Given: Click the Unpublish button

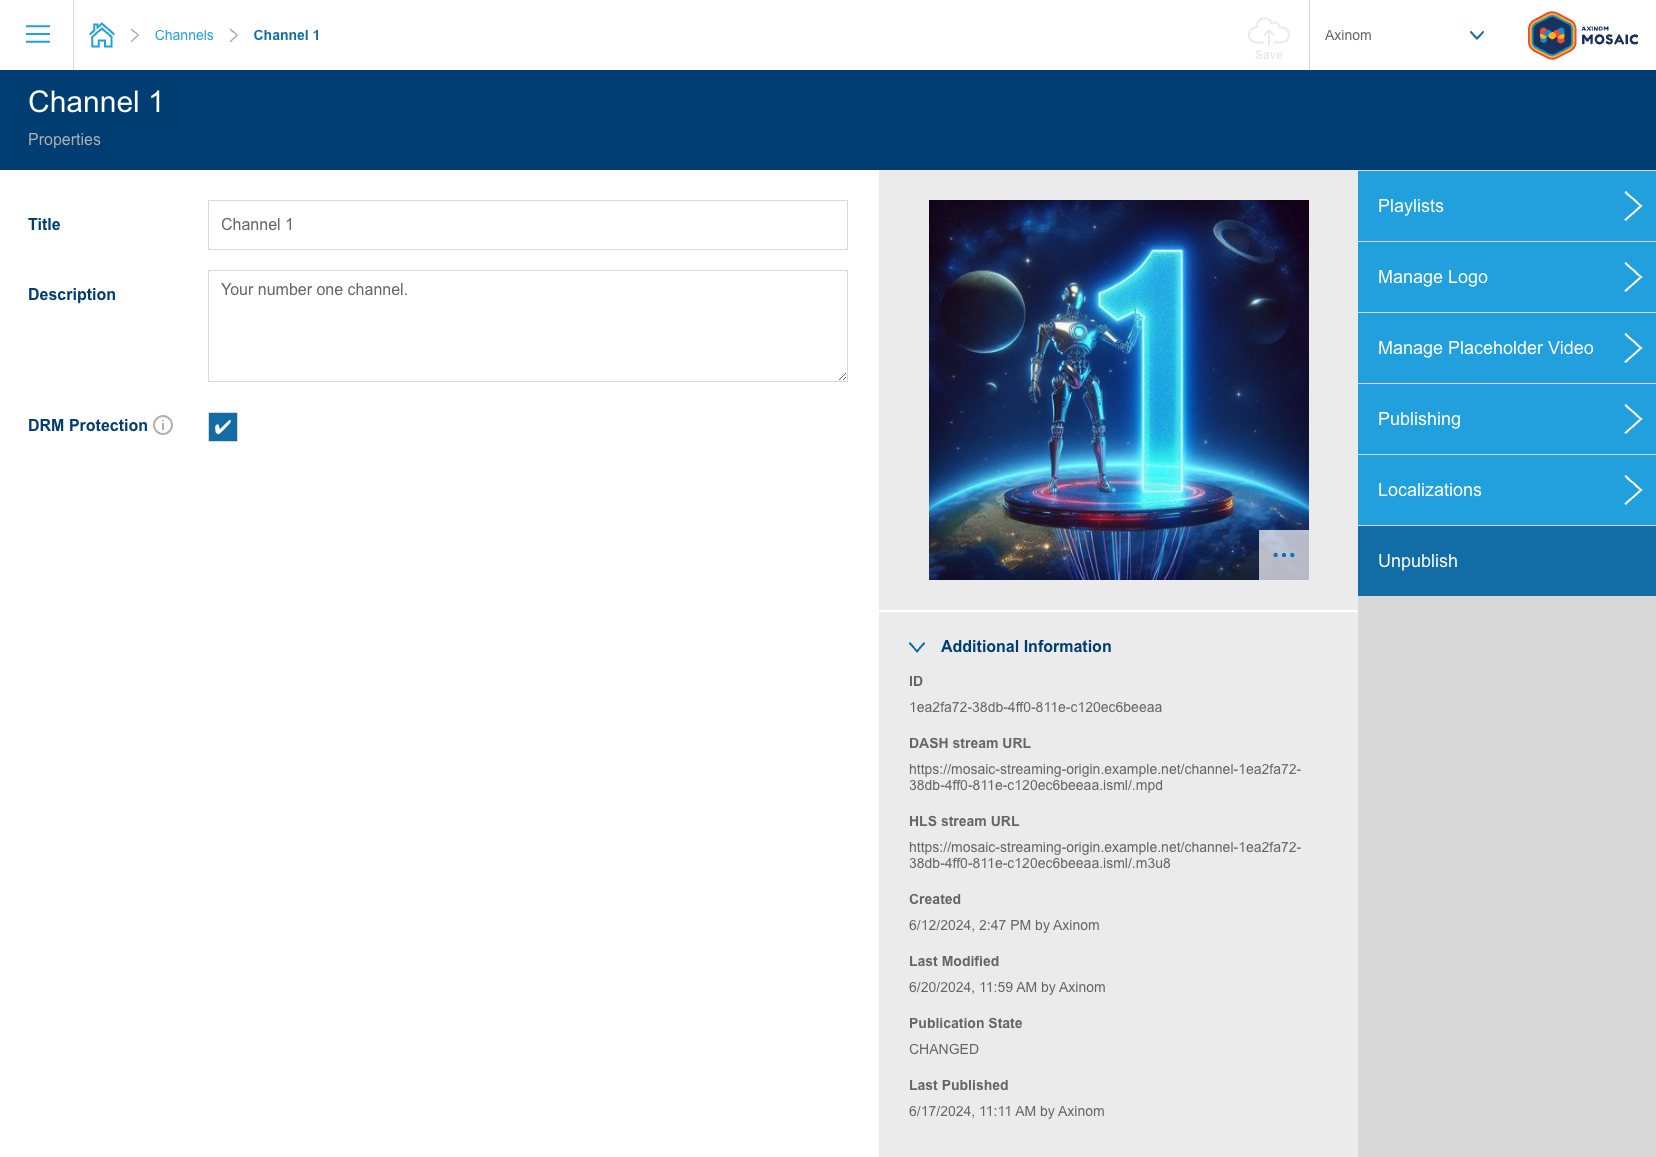Looking at the screenshot, I should (x=1417, y=561).
